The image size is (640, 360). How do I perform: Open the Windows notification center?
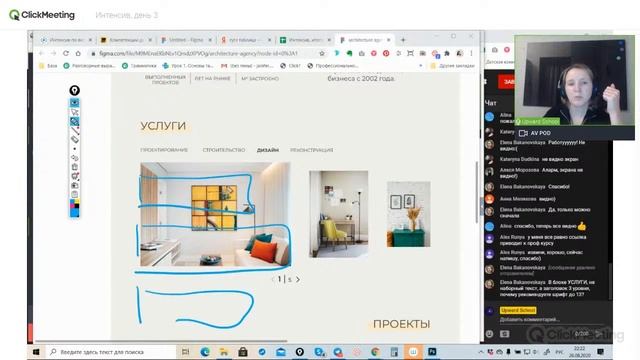(600, 352)
